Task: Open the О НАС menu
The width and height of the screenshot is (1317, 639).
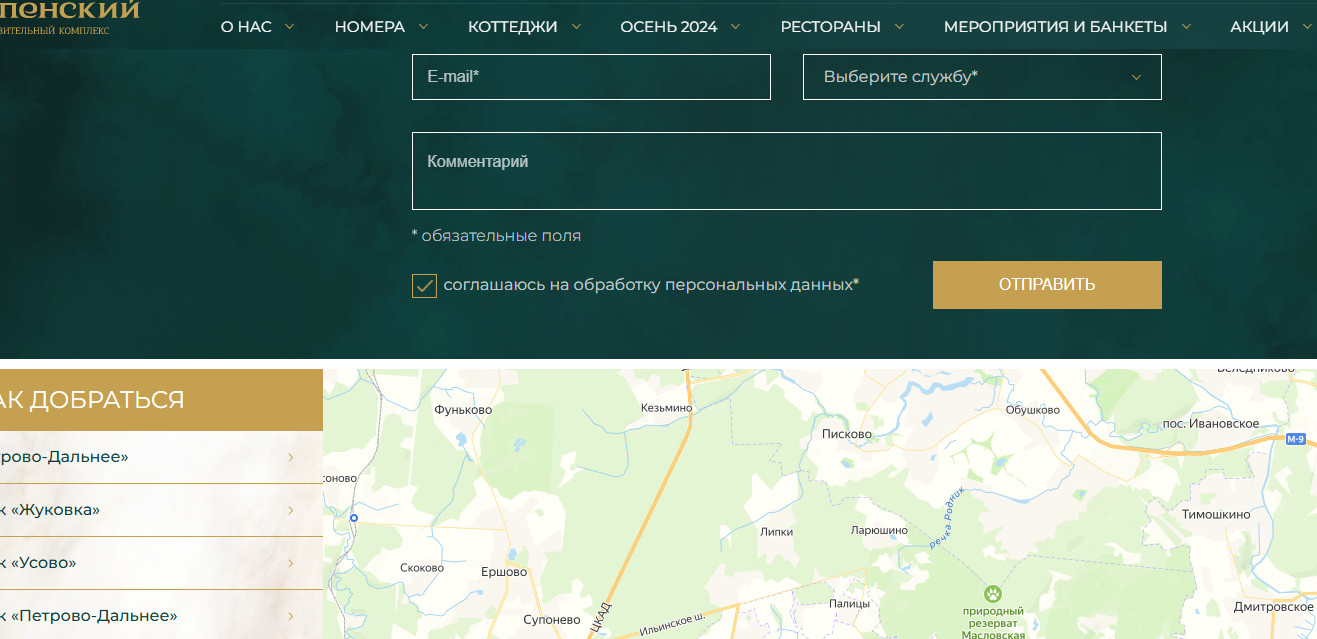Action: [x=246, y=27]
